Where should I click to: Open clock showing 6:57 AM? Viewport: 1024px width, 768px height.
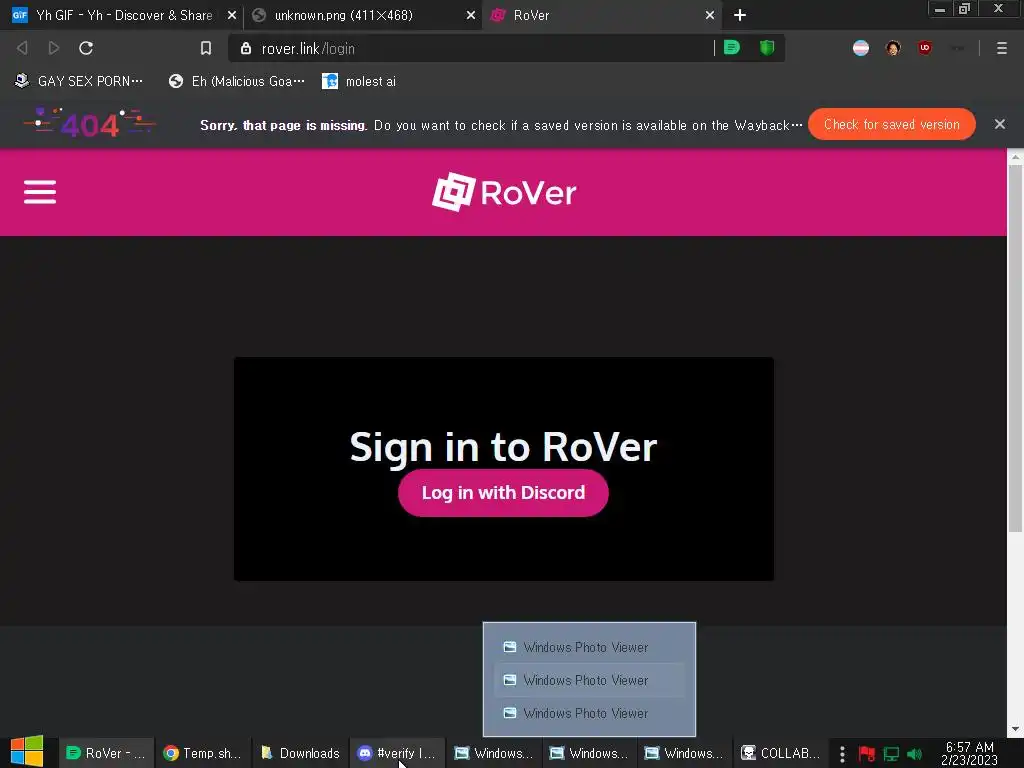click(970, 753)
